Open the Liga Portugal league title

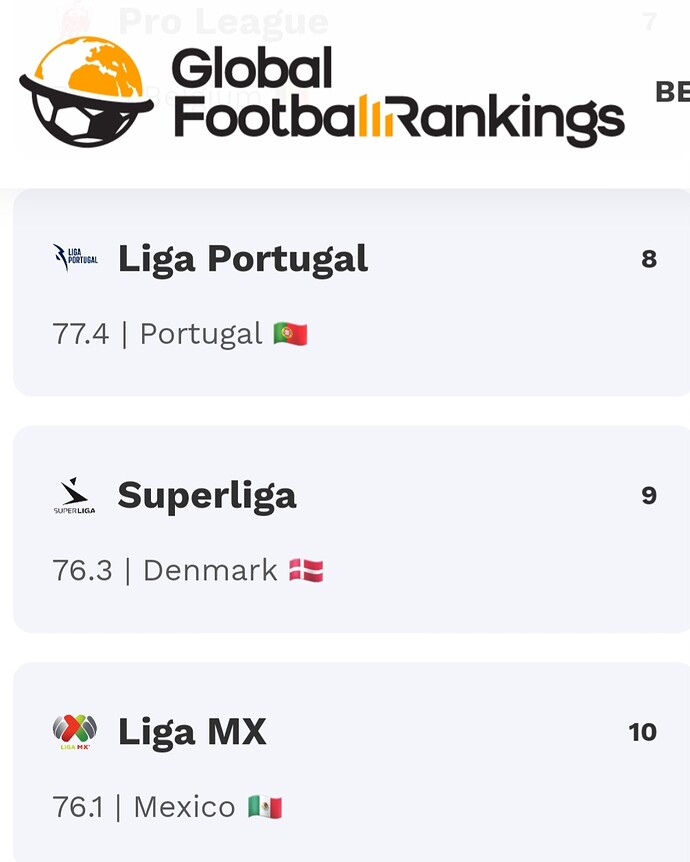243,259
